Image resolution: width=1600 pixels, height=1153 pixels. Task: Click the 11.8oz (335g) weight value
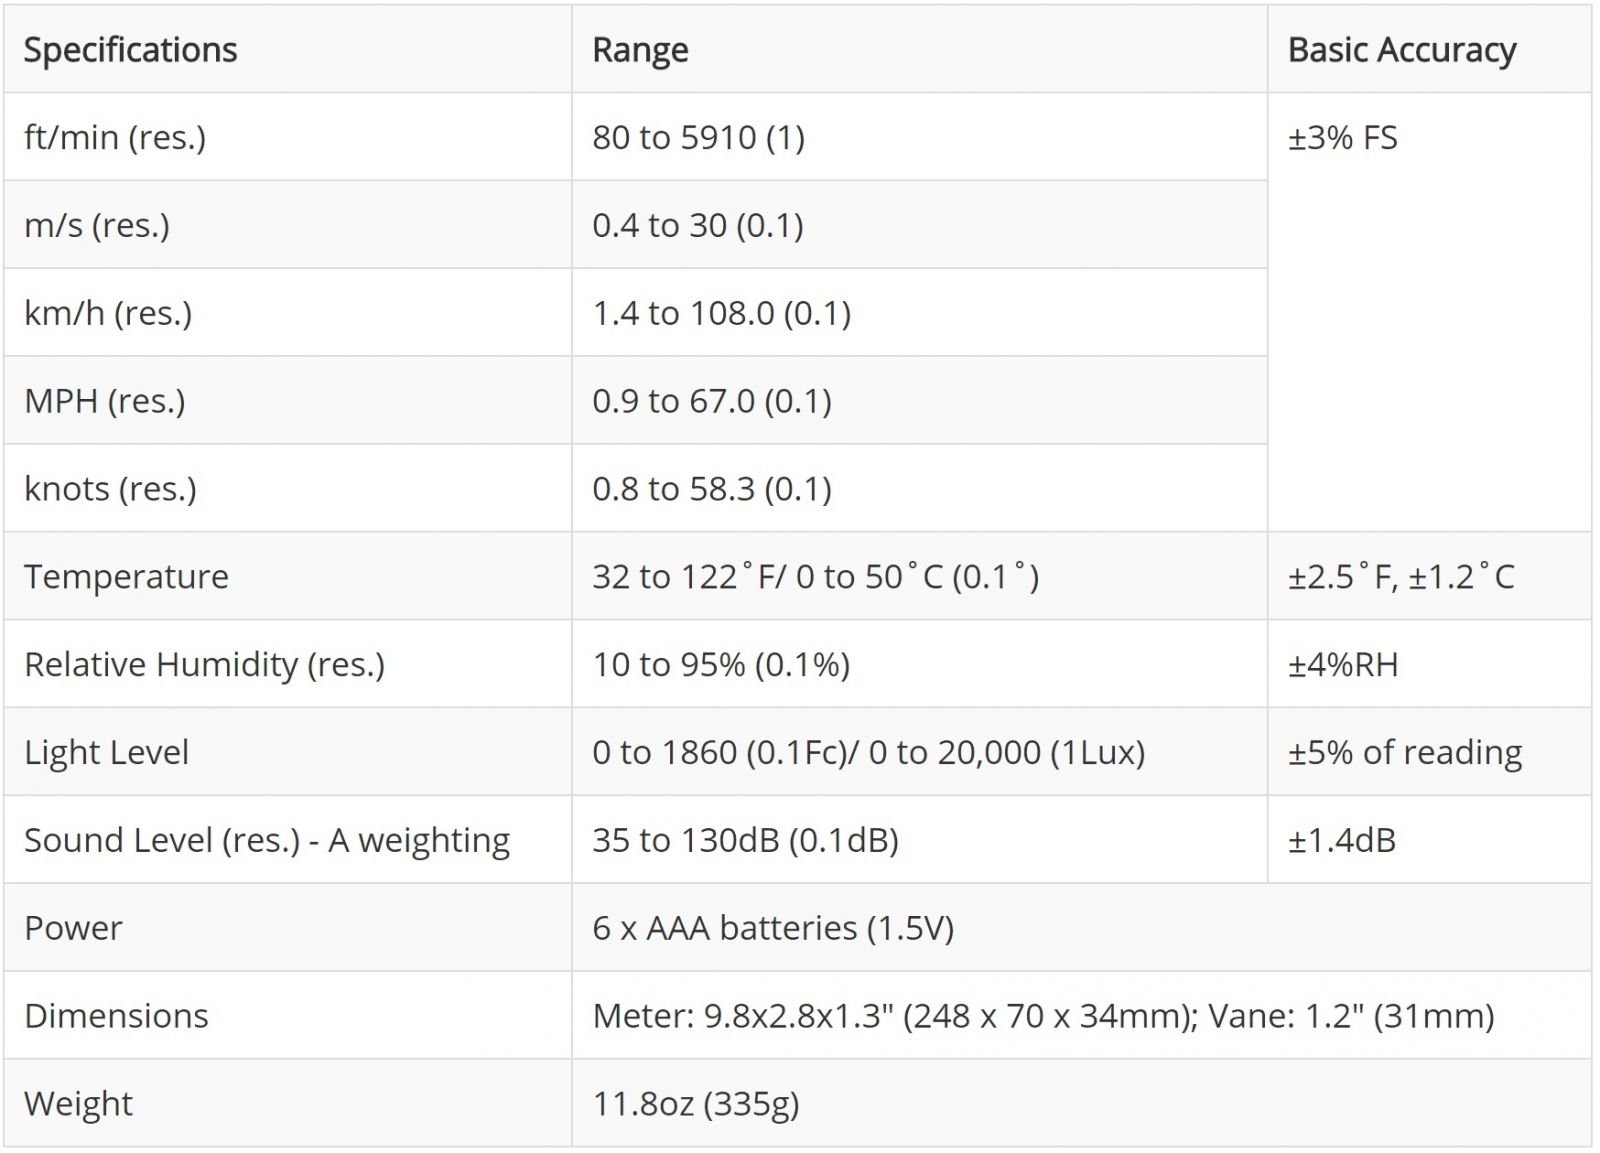point(695,1104)
